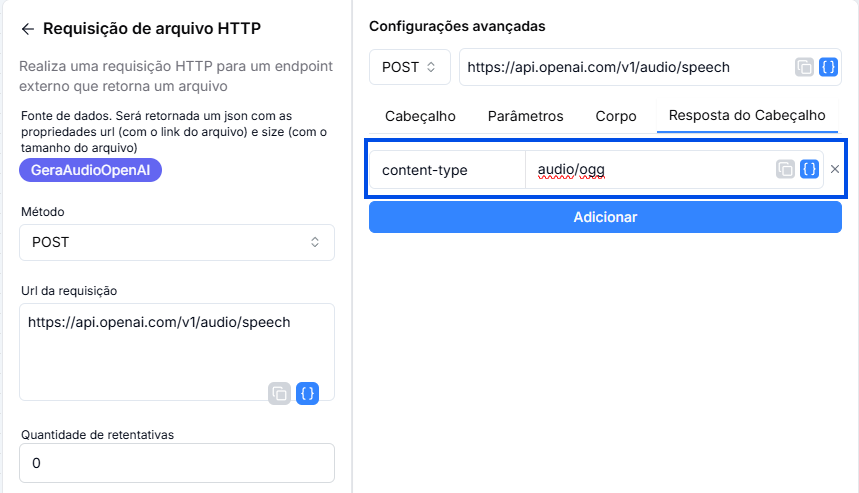The image size is (859, 493).
Task: Go back using the left arrow icon
Action: (x=27, y=29)
